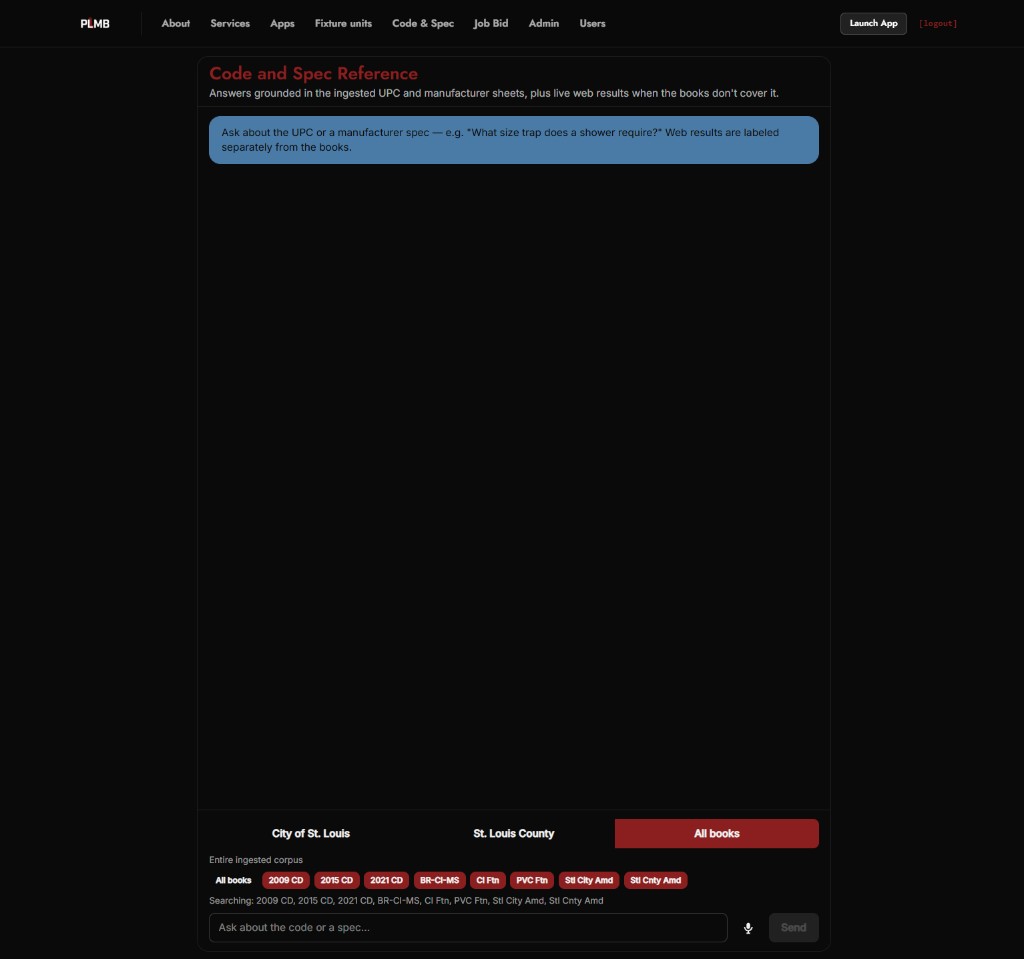1024x959 pixels.
Task: Click the PLMB logo
Action: coord(95,24)
